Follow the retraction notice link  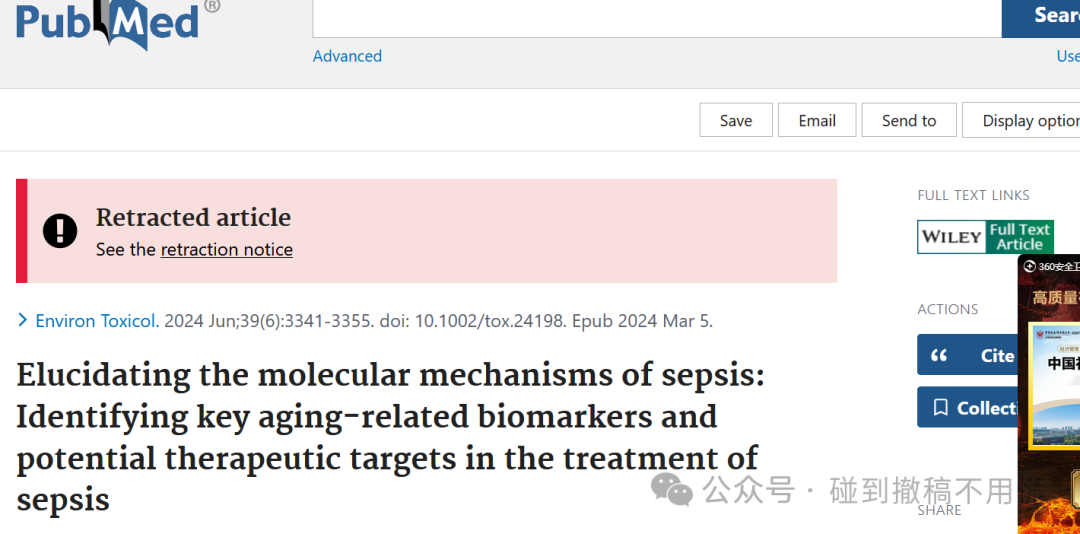point(227,249)
